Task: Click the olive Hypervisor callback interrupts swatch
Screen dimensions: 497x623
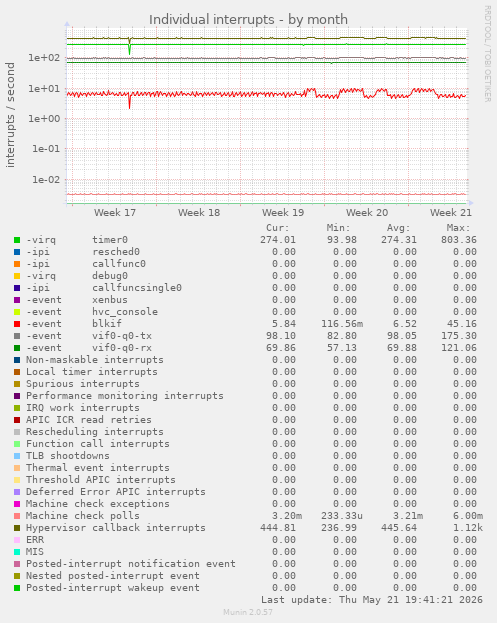Action: pos(17,528)
